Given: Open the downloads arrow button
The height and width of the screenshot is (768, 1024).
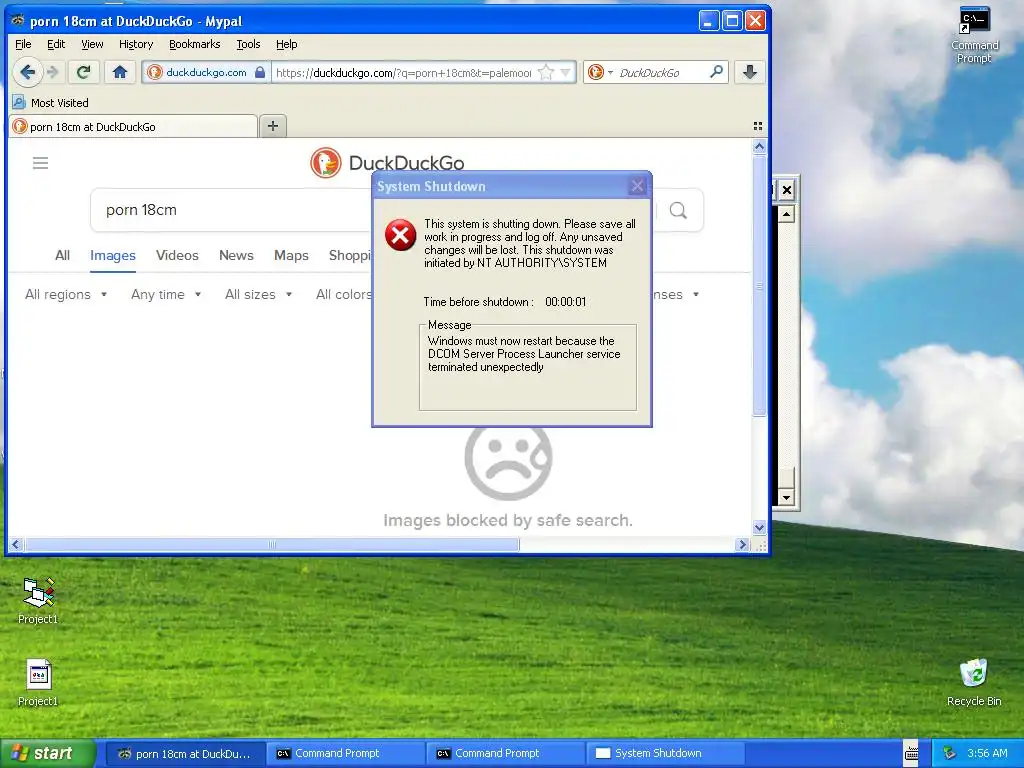Looking at the screenshot, I should pyautogui.click(x=750, y=72).
